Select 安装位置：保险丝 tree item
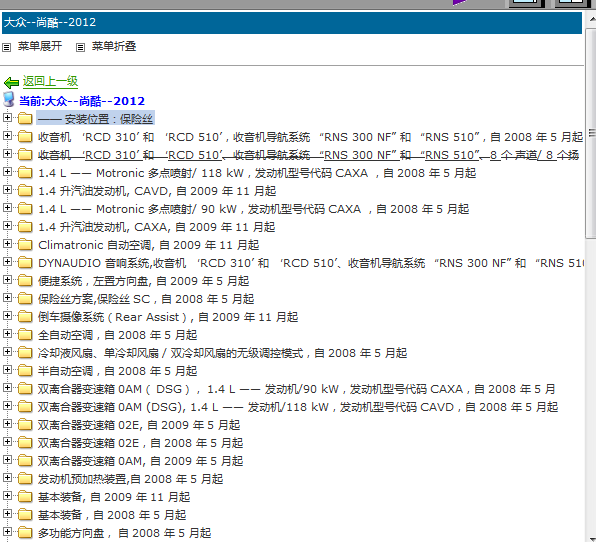The height and width of the screenshot is (542, 596). point(95,119)
